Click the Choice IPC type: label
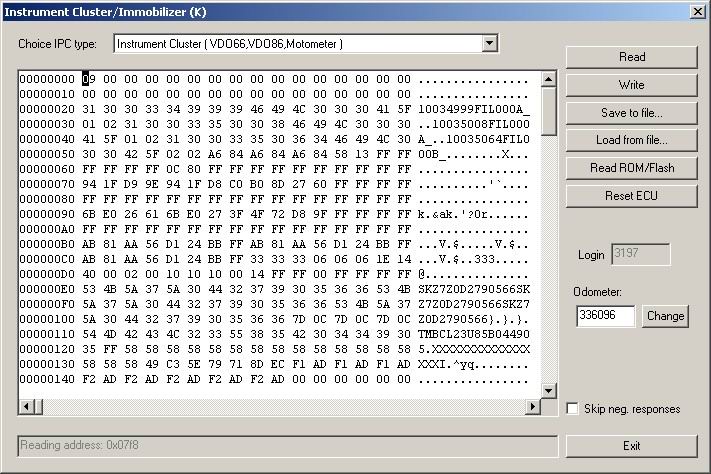Screen dimensions: 711x474 [57, 44]
